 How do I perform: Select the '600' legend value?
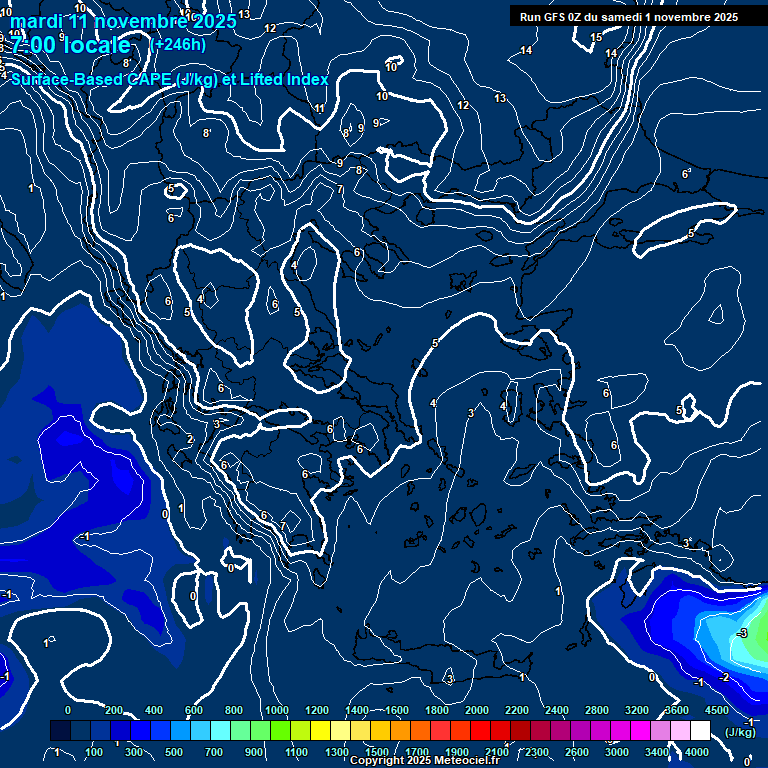tap(193, 710)
